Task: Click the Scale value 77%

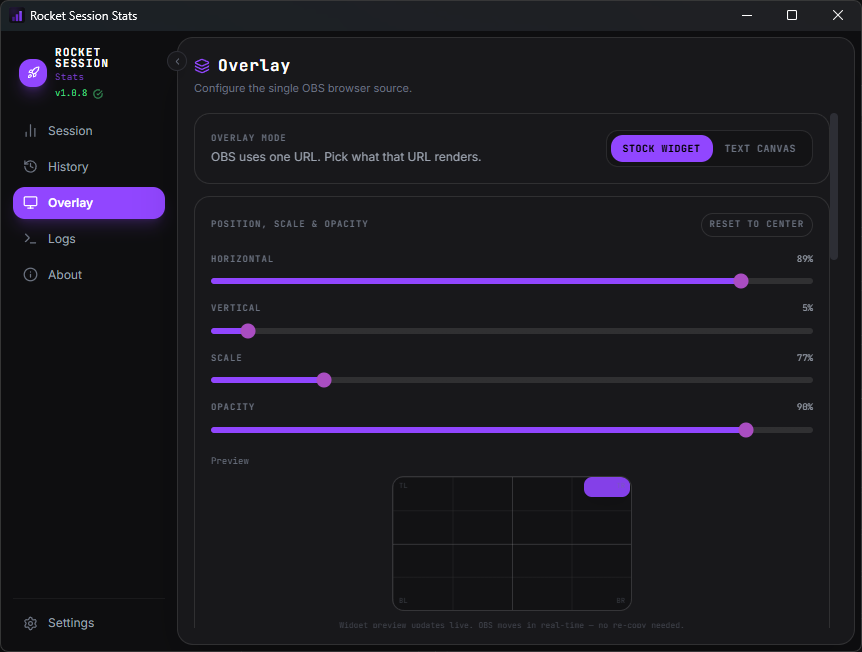Action: pos(804,358)
